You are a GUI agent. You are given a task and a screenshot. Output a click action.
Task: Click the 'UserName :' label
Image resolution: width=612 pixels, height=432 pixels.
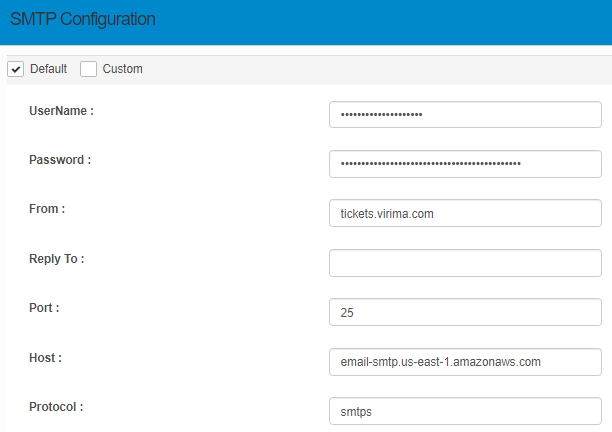(x=61, y=111)
